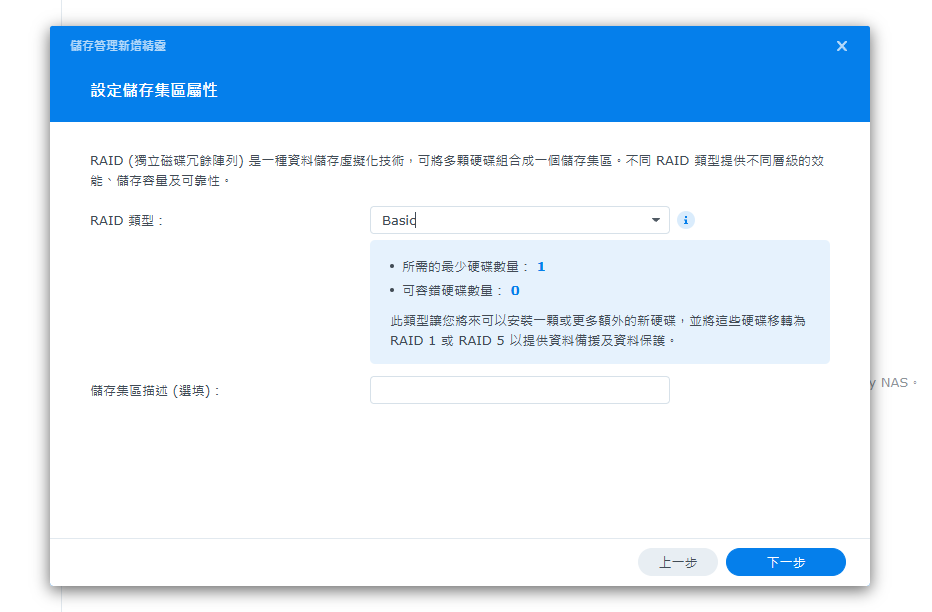The height and width of the screenshot is (612, 932).
Task: Click the '儲存集區描述 (選填)' label
Action: click(x=154, y=391)
